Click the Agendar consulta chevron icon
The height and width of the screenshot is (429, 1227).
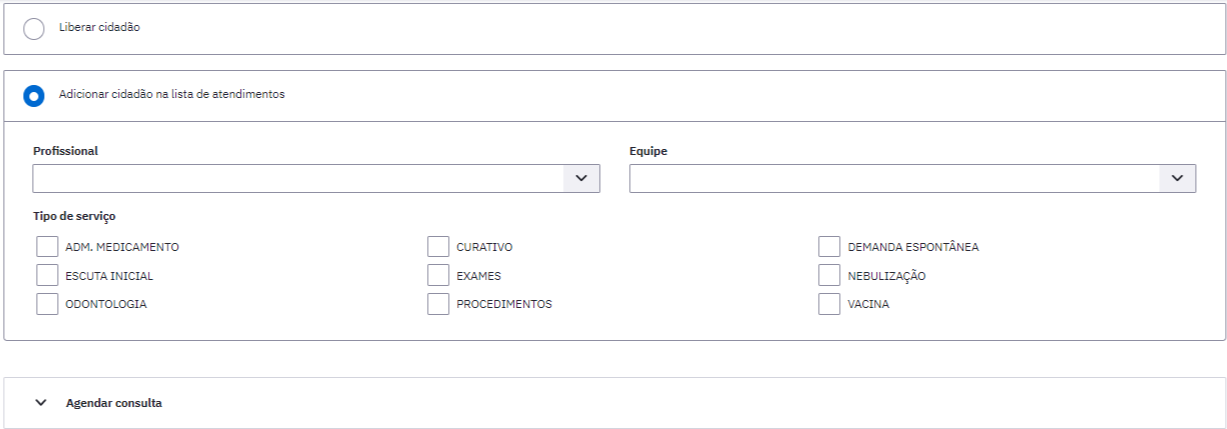(41, 403)
